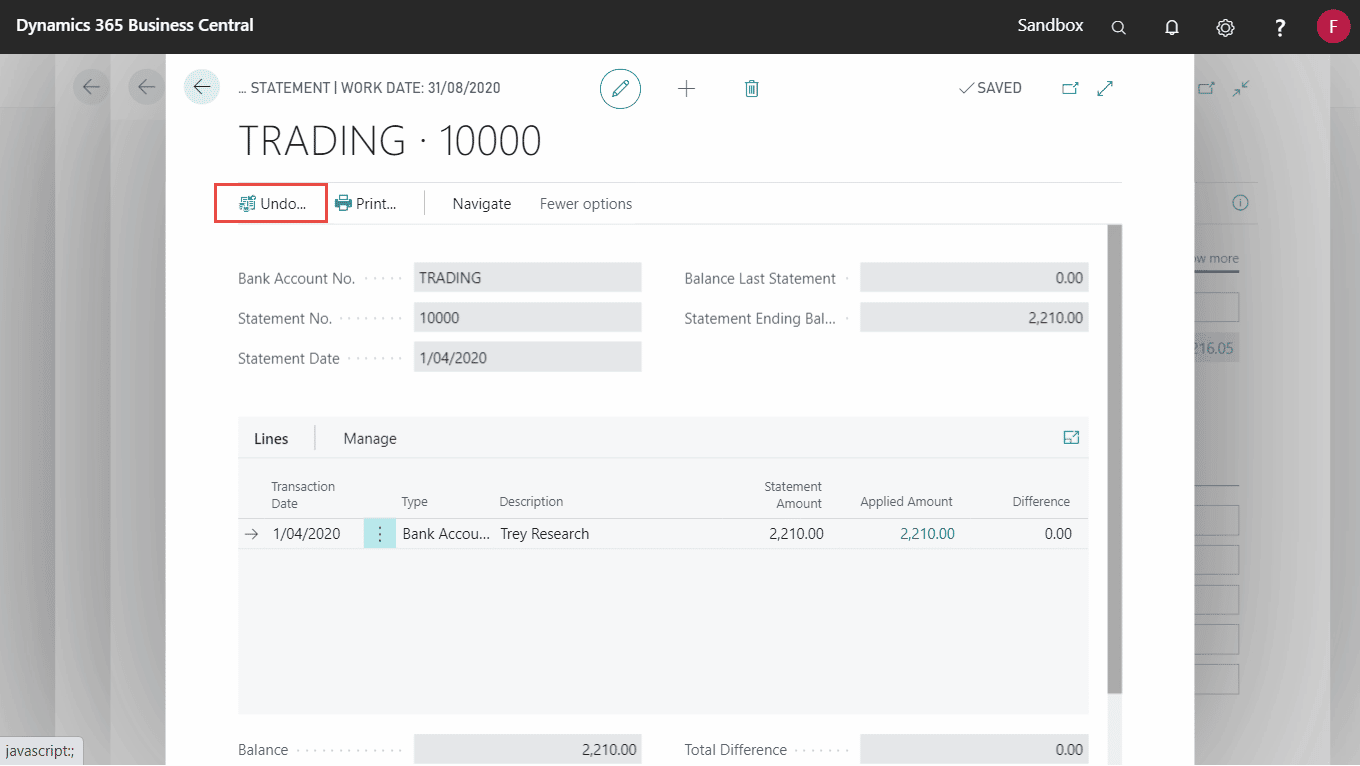Create new record with the plus icon

pyautogui.click(x=686, y=88)
